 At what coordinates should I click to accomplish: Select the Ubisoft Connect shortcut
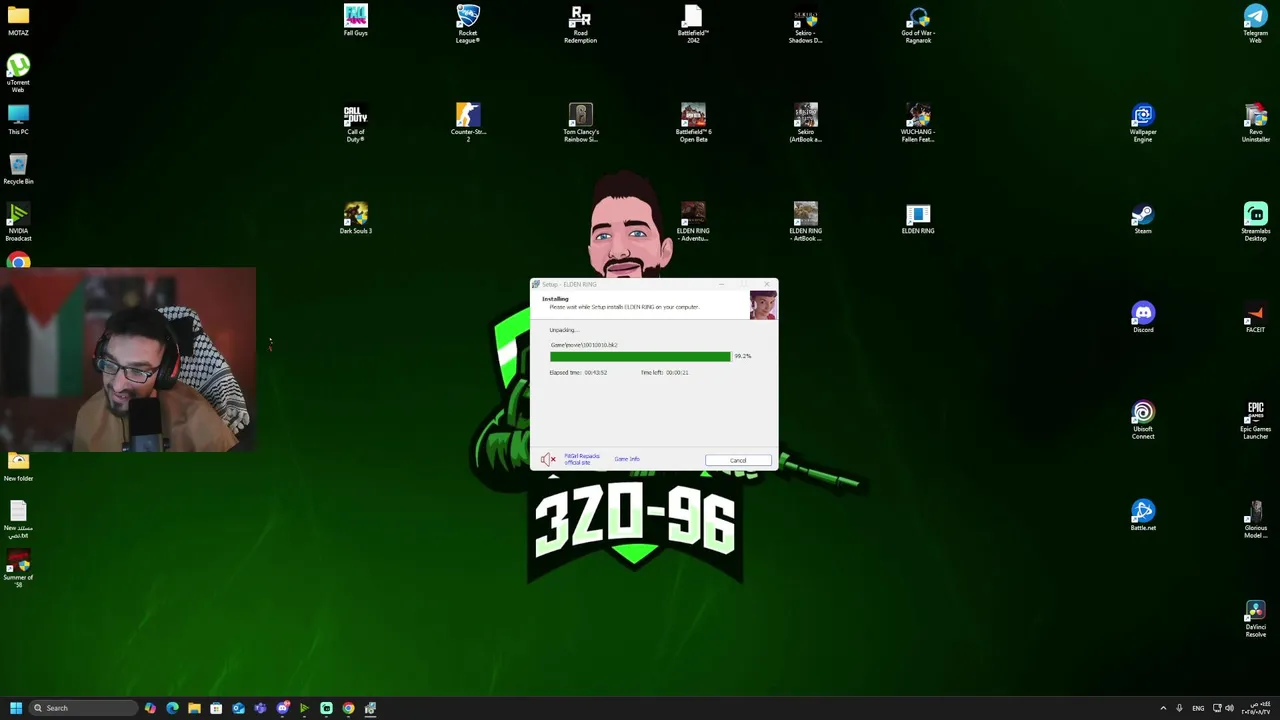coord(1143,420)
